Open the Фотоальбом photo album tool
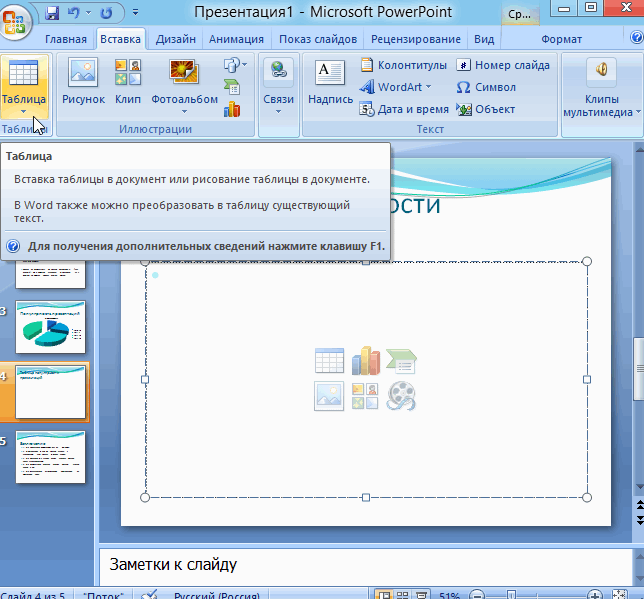Image resolution: width=644 pixels, height=599 pixels. pos(184,85)
